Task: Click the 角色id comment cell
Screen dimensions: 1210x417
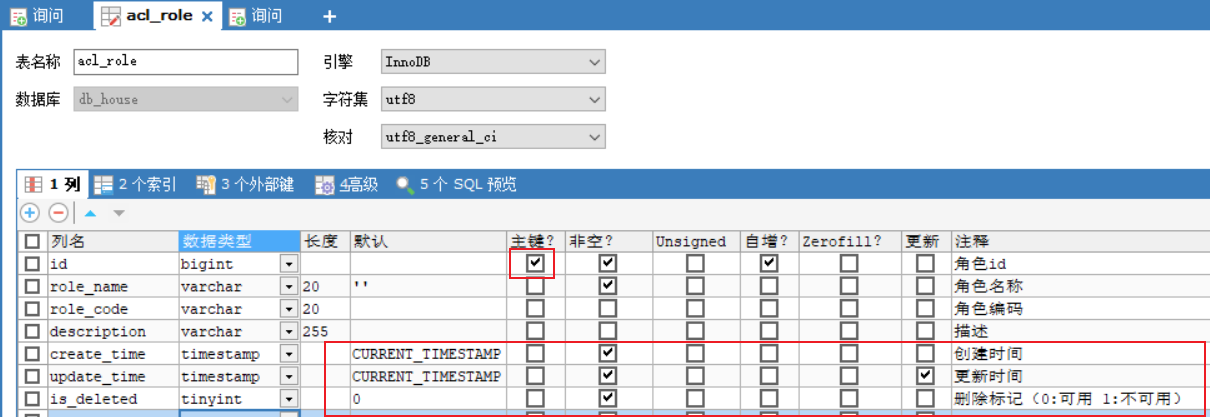Action: [x=1079, y=264]
